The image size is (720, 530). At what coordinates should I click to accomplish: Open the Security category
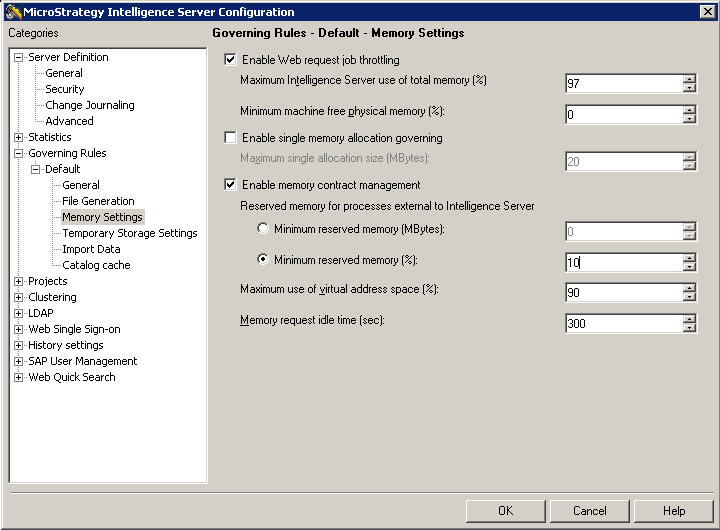(x=65, y=89)
